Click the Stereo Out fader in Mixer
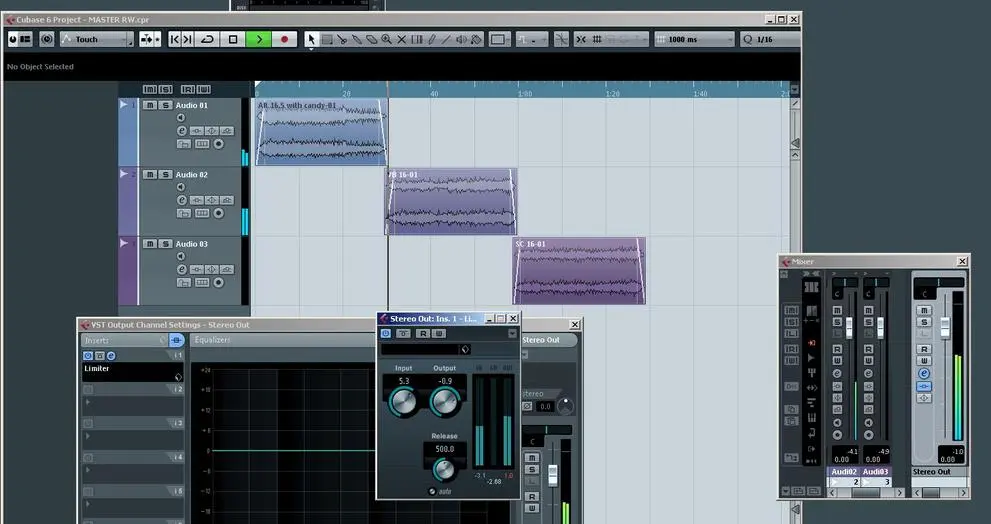The height and width of the screenshot is (524, 991). [x=945, y=327]
